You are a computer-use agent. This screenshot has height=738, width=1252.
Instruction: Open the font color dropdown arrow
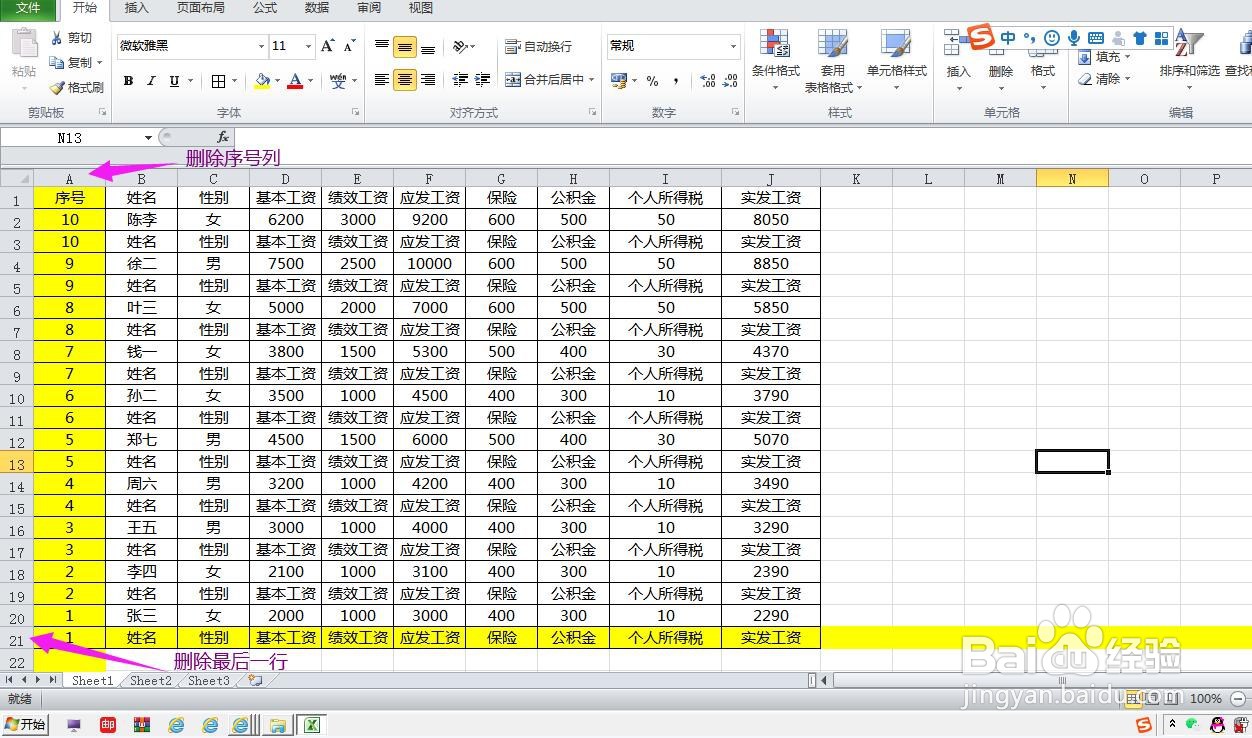click(310, 81)
